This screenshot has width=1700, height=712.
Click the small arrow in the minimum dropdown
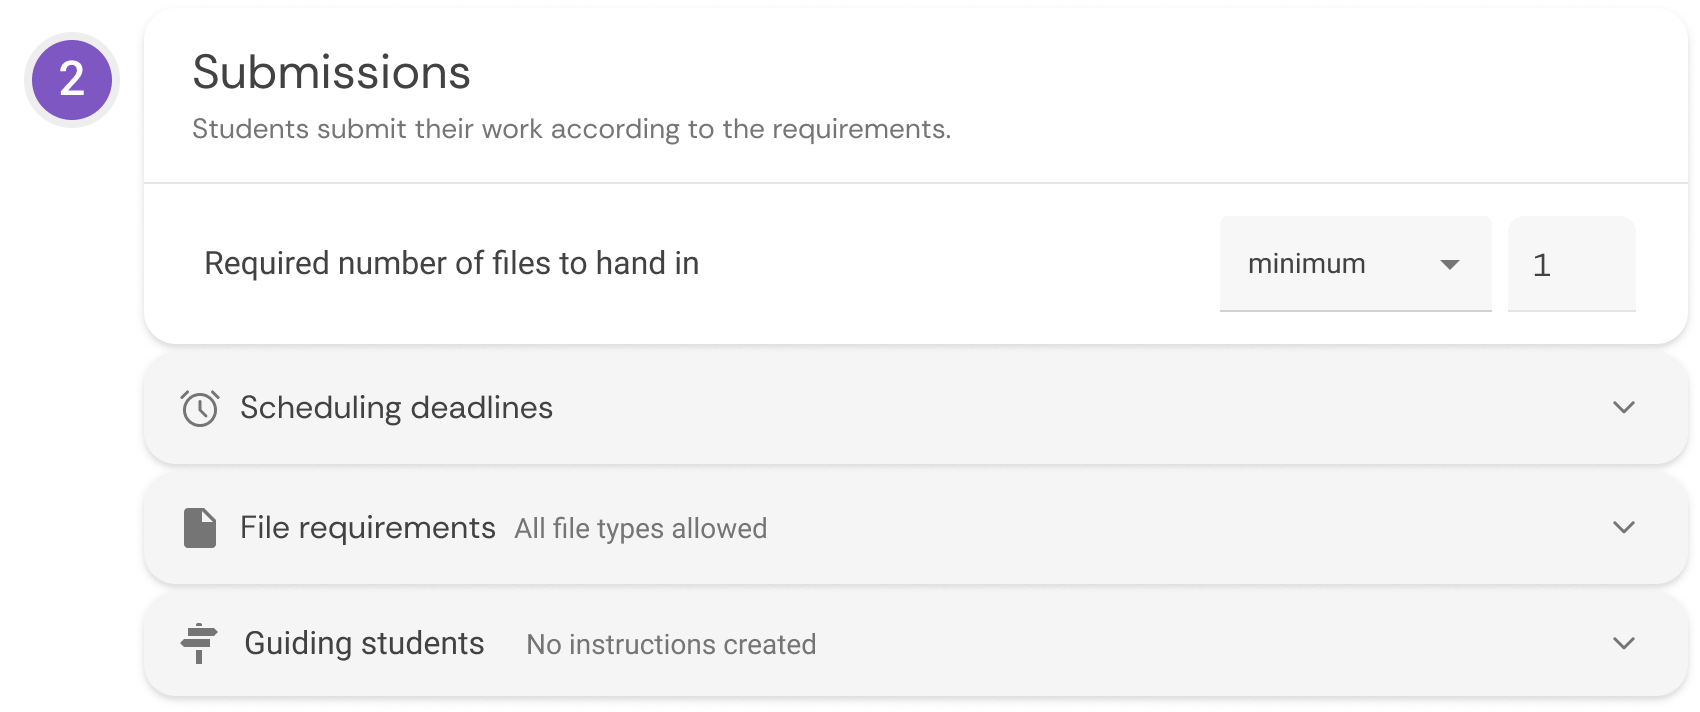[1449, 265]
